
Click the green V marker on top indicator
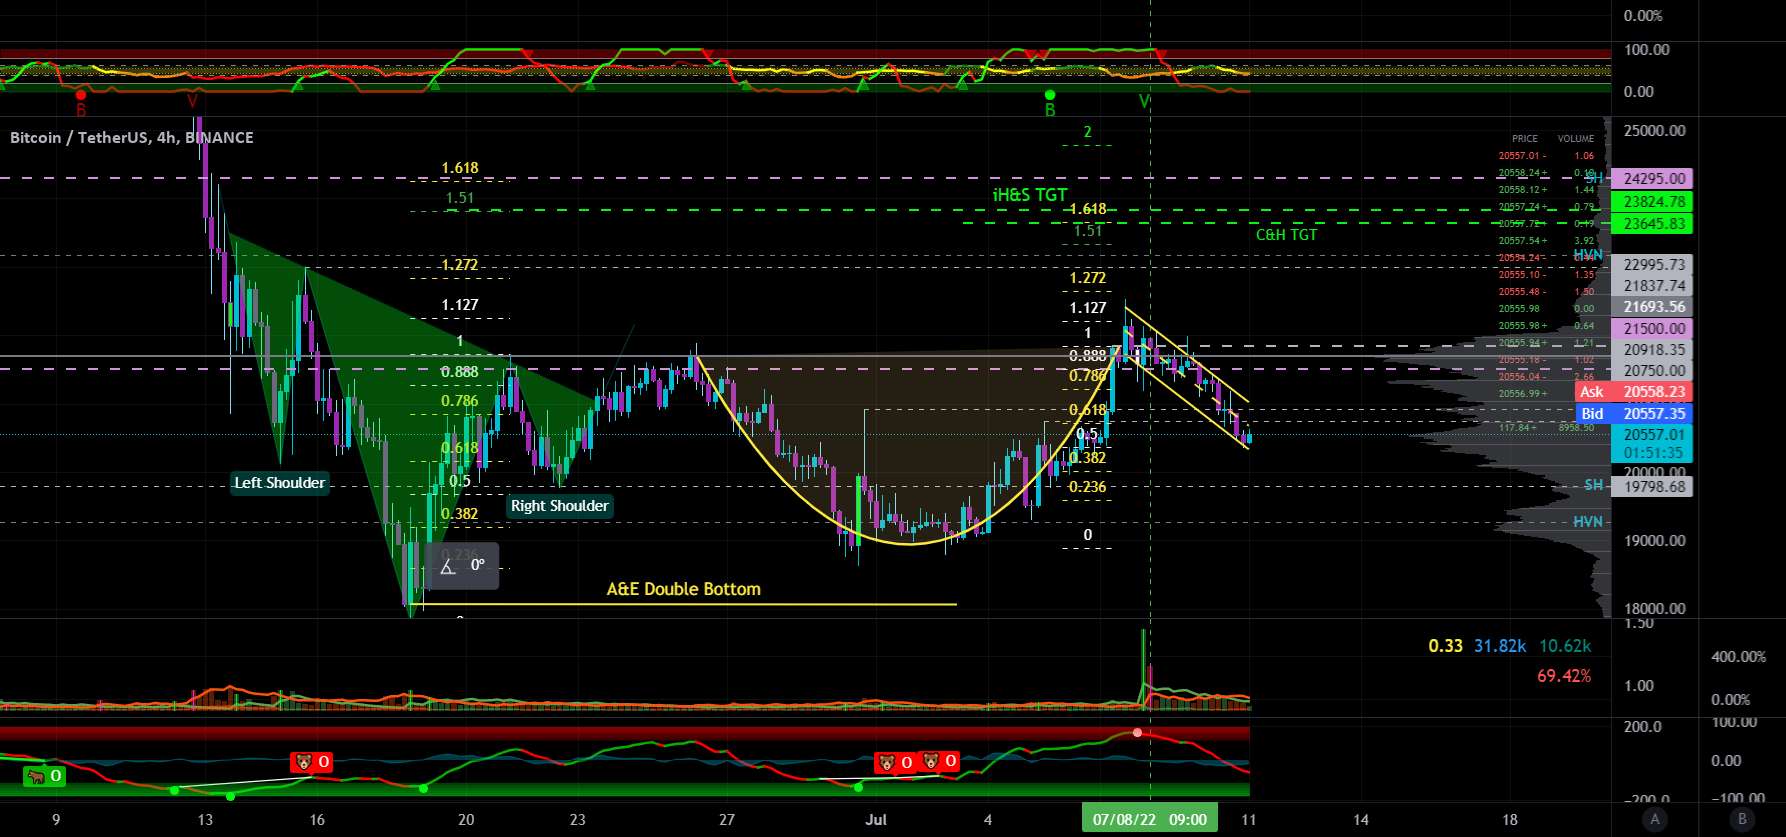tap(1144, 102)
